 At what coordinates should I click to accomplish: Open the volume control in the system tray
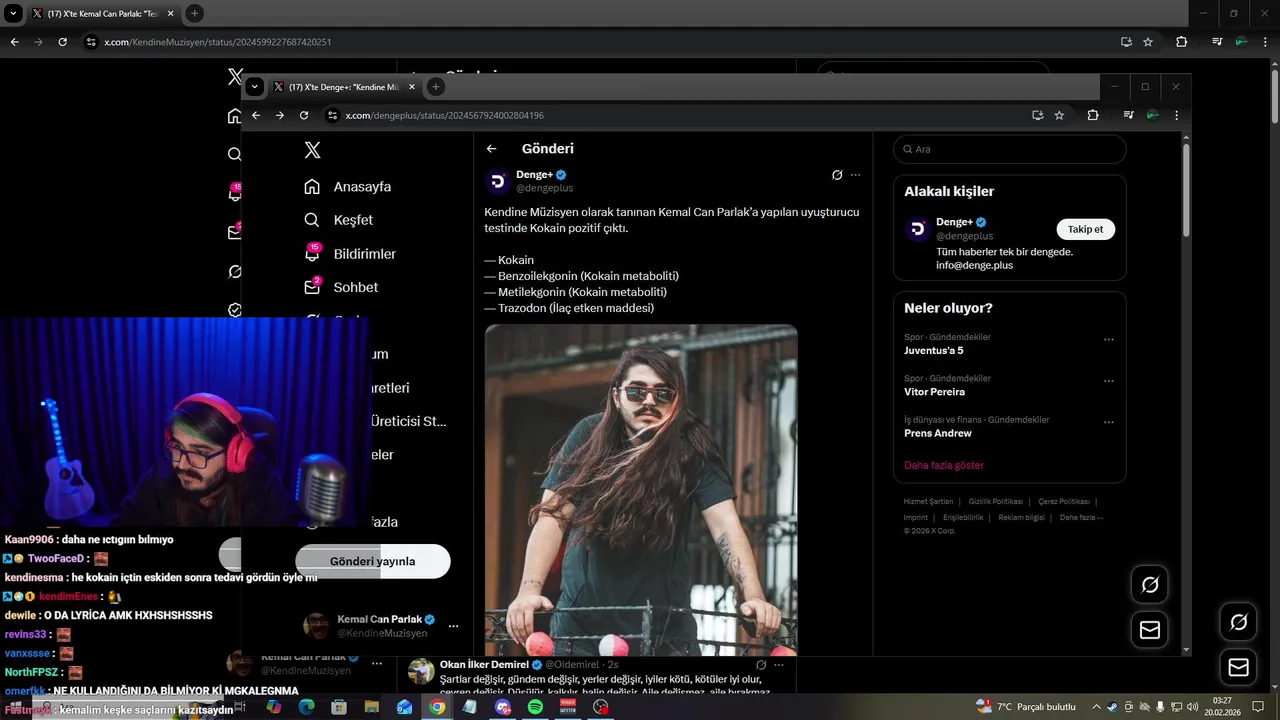pos(1192,707)
